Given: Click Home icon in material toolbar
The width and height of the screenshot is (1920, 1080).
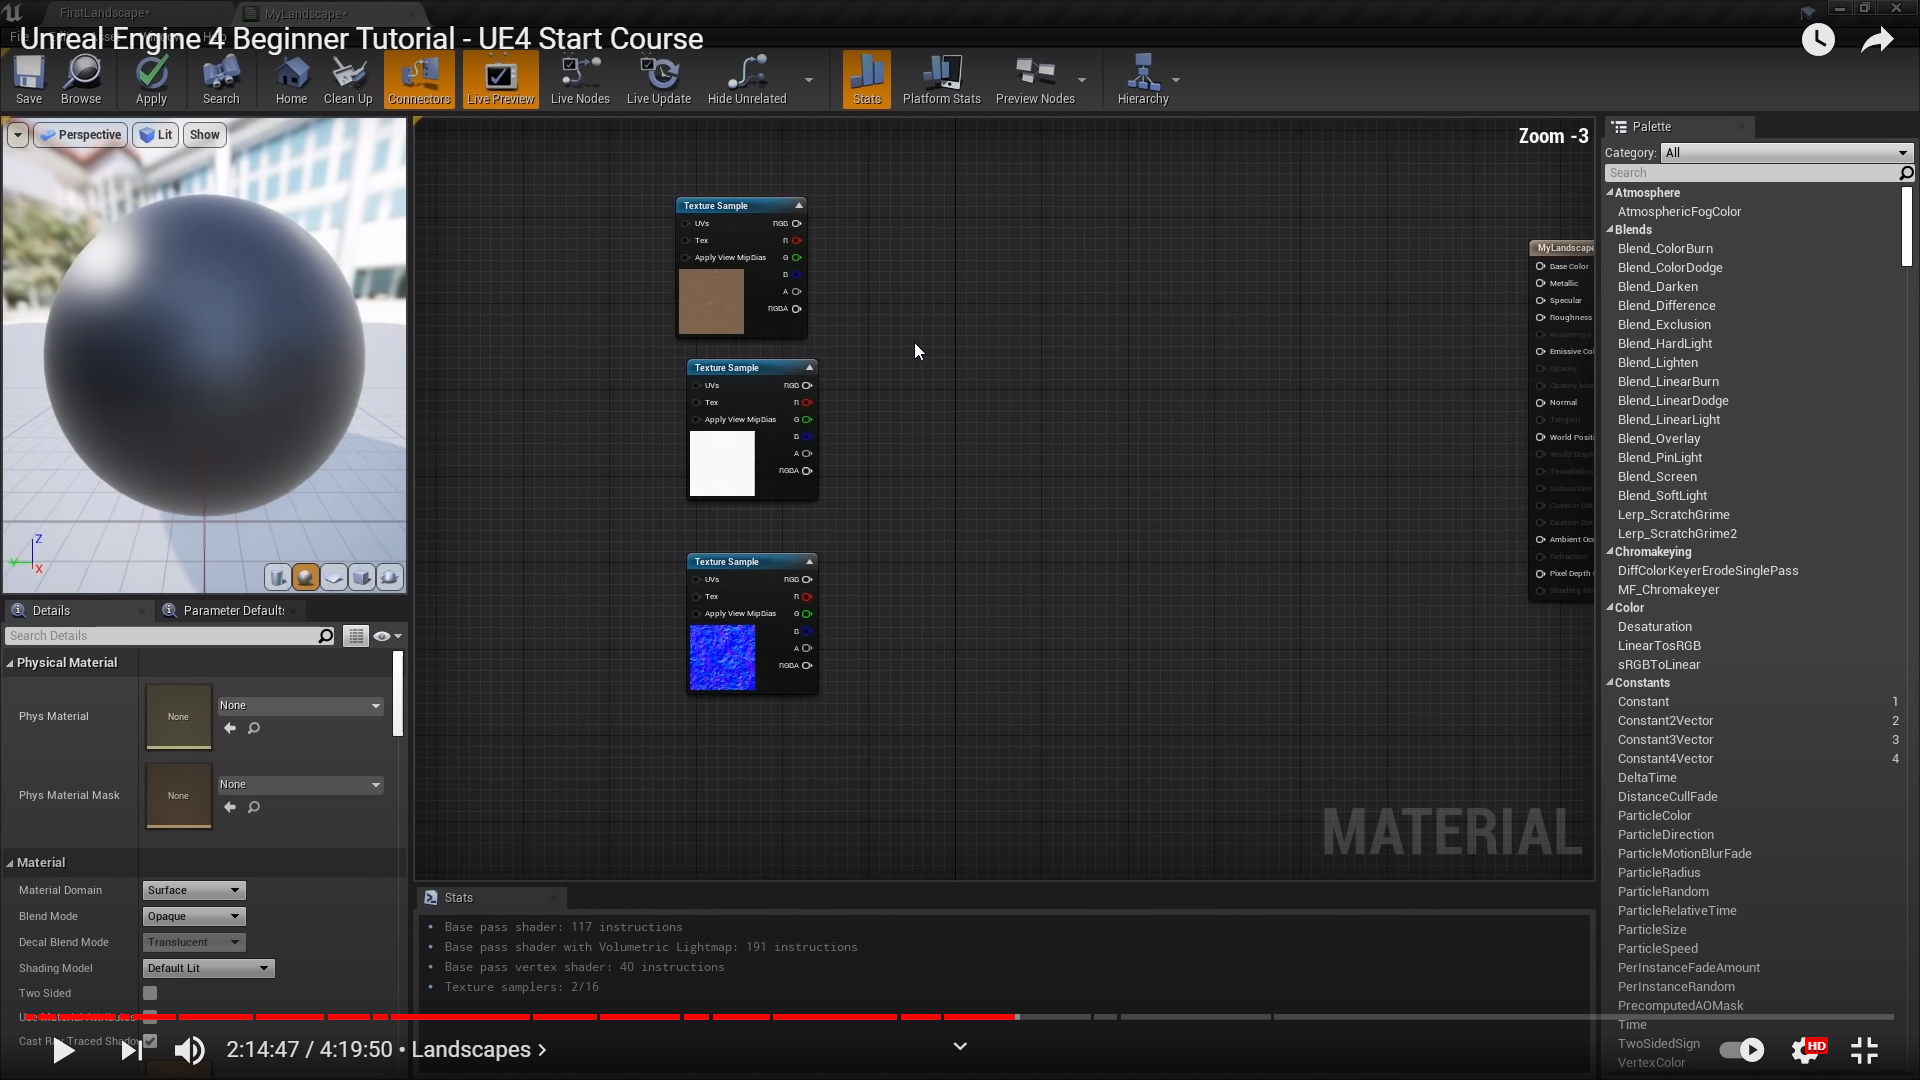Looking at the screenshot, I should (291, 80).
